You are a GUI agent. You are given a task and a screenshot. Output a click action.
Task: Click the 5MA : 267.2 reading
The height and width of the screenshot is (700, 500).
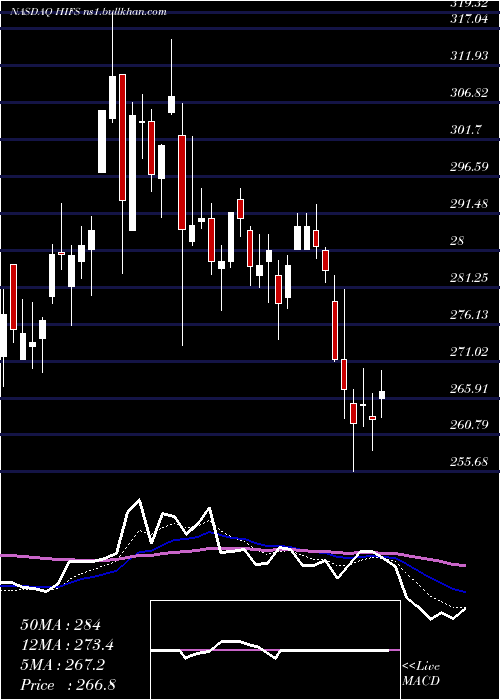tap(62, 665)
